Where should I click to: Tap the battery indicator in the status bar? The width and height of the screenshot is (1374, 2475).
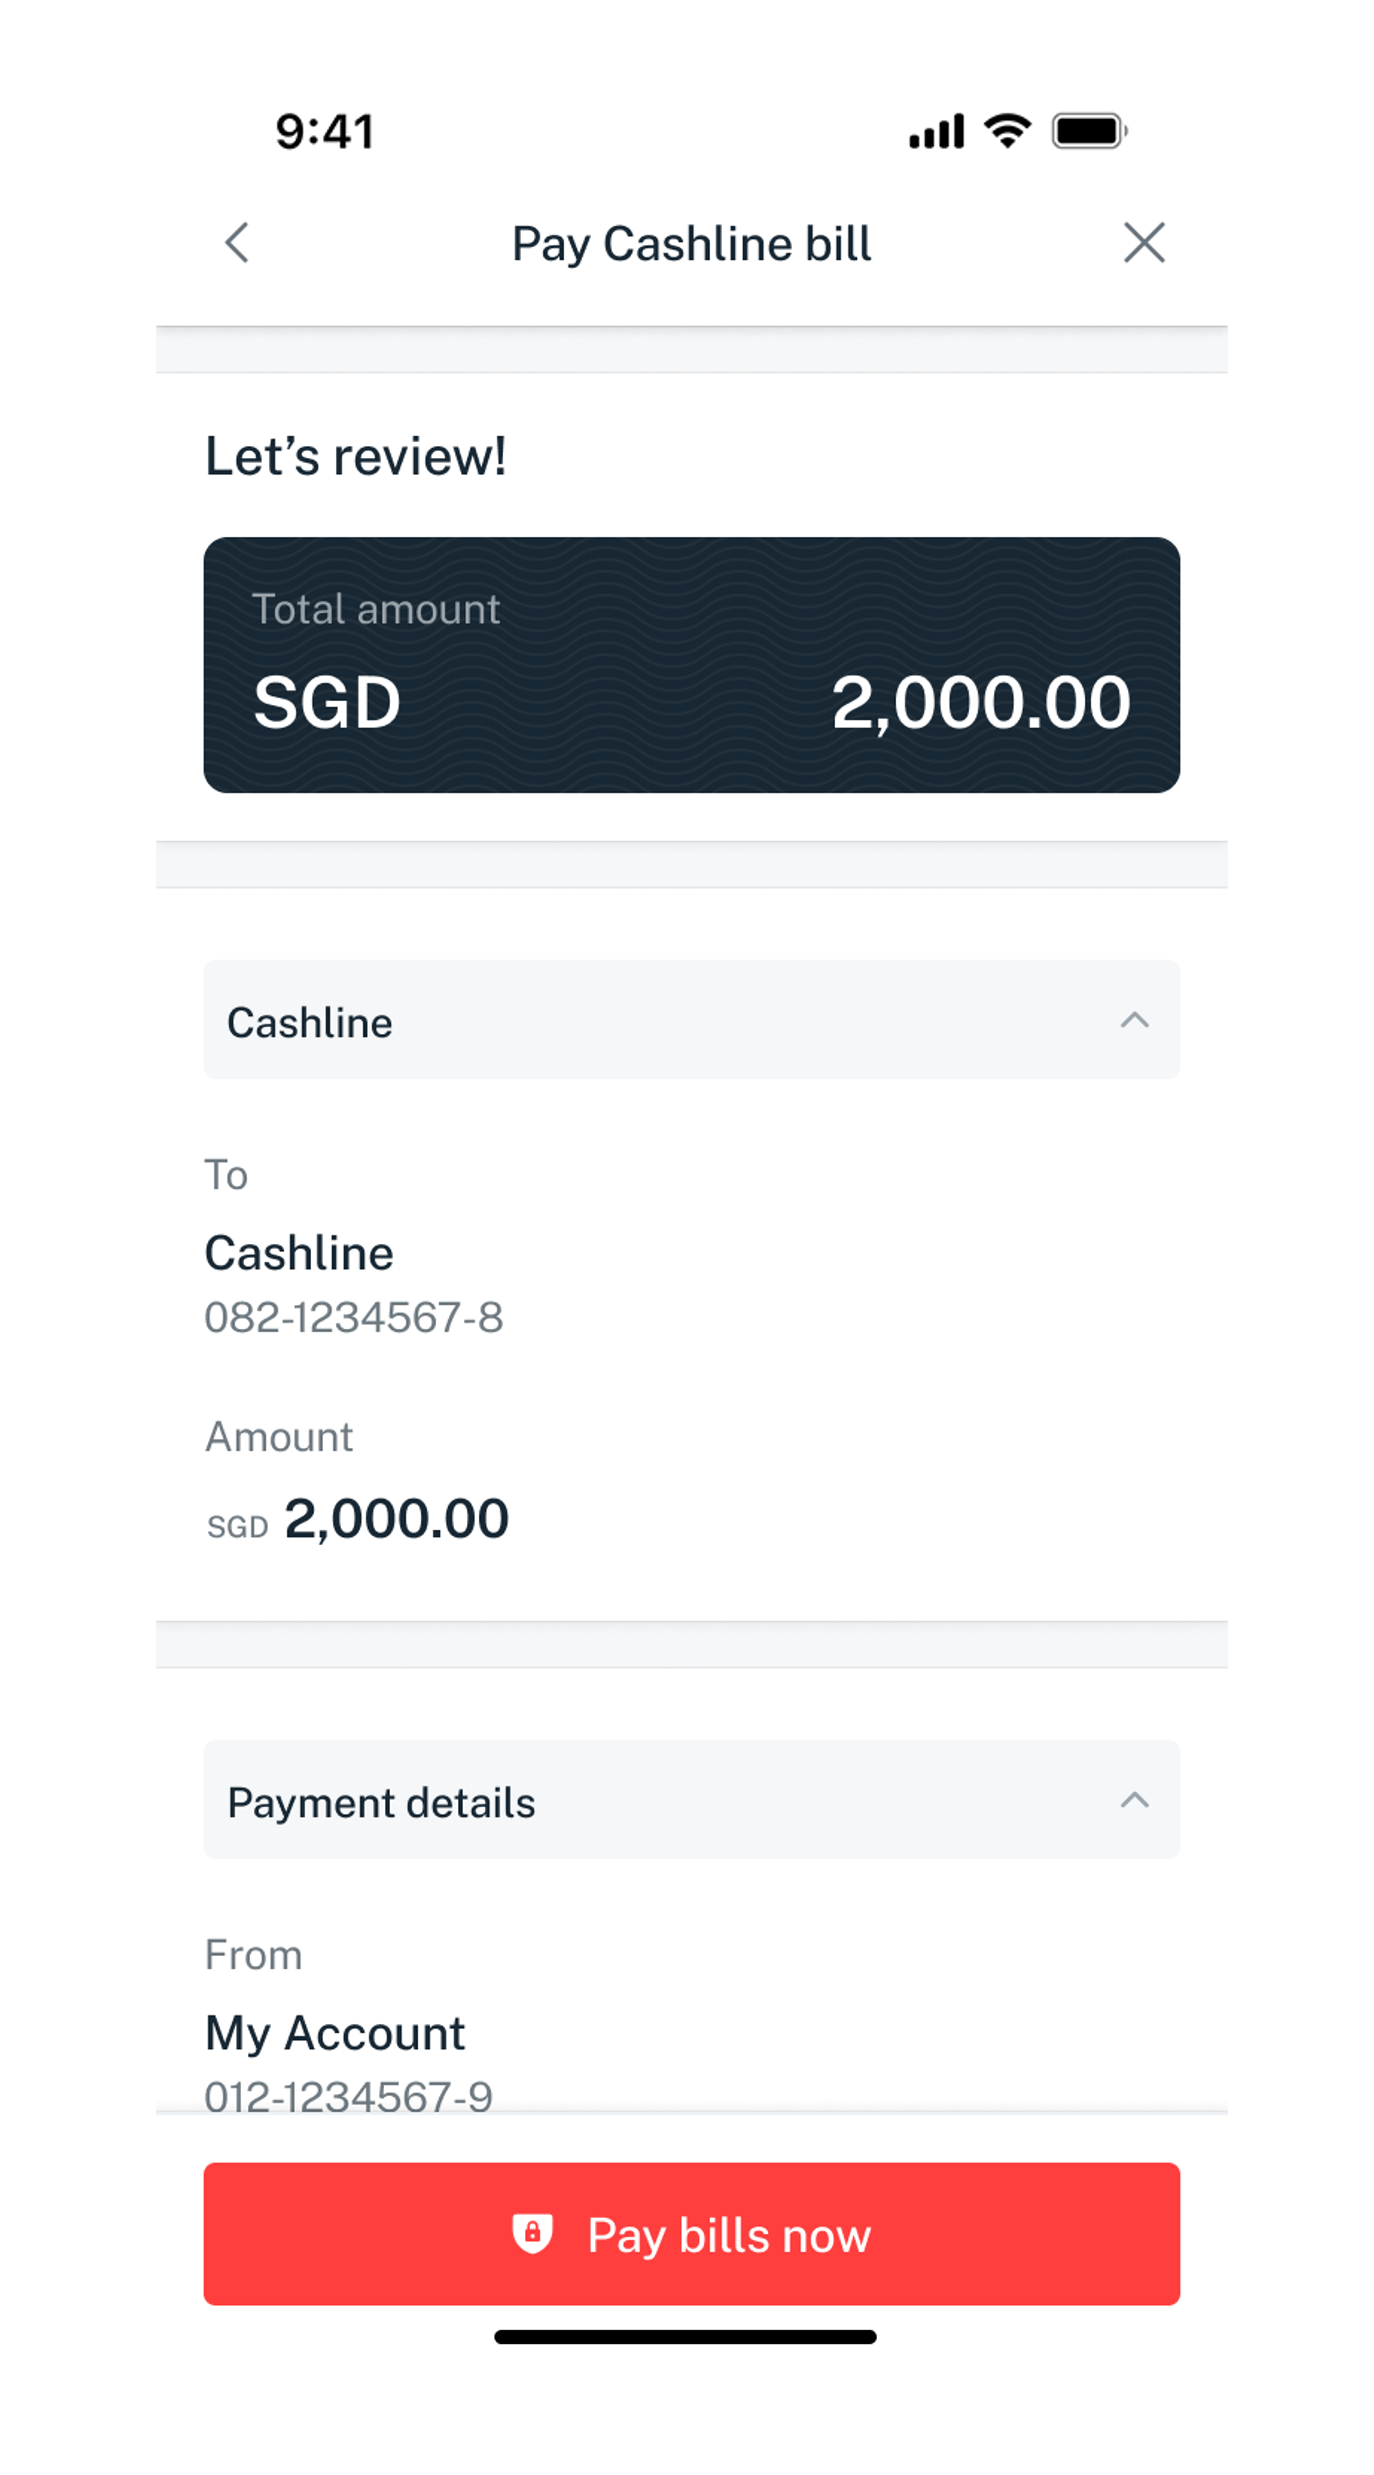click(x=1090, y=130)
